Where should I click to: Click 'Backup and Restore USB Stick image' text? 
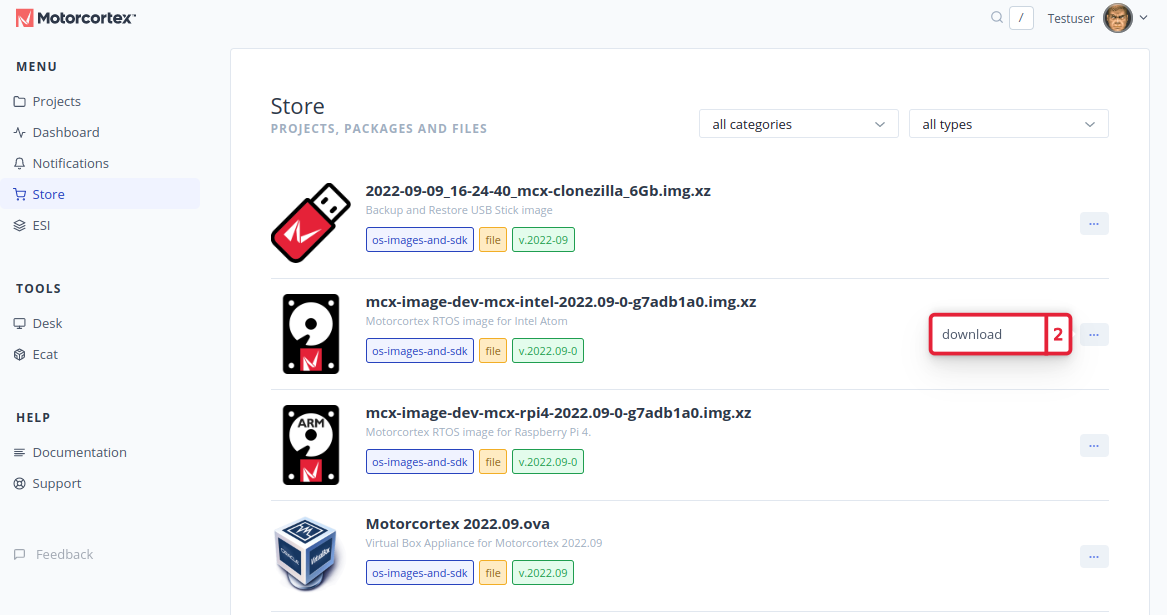pos(459,210)
